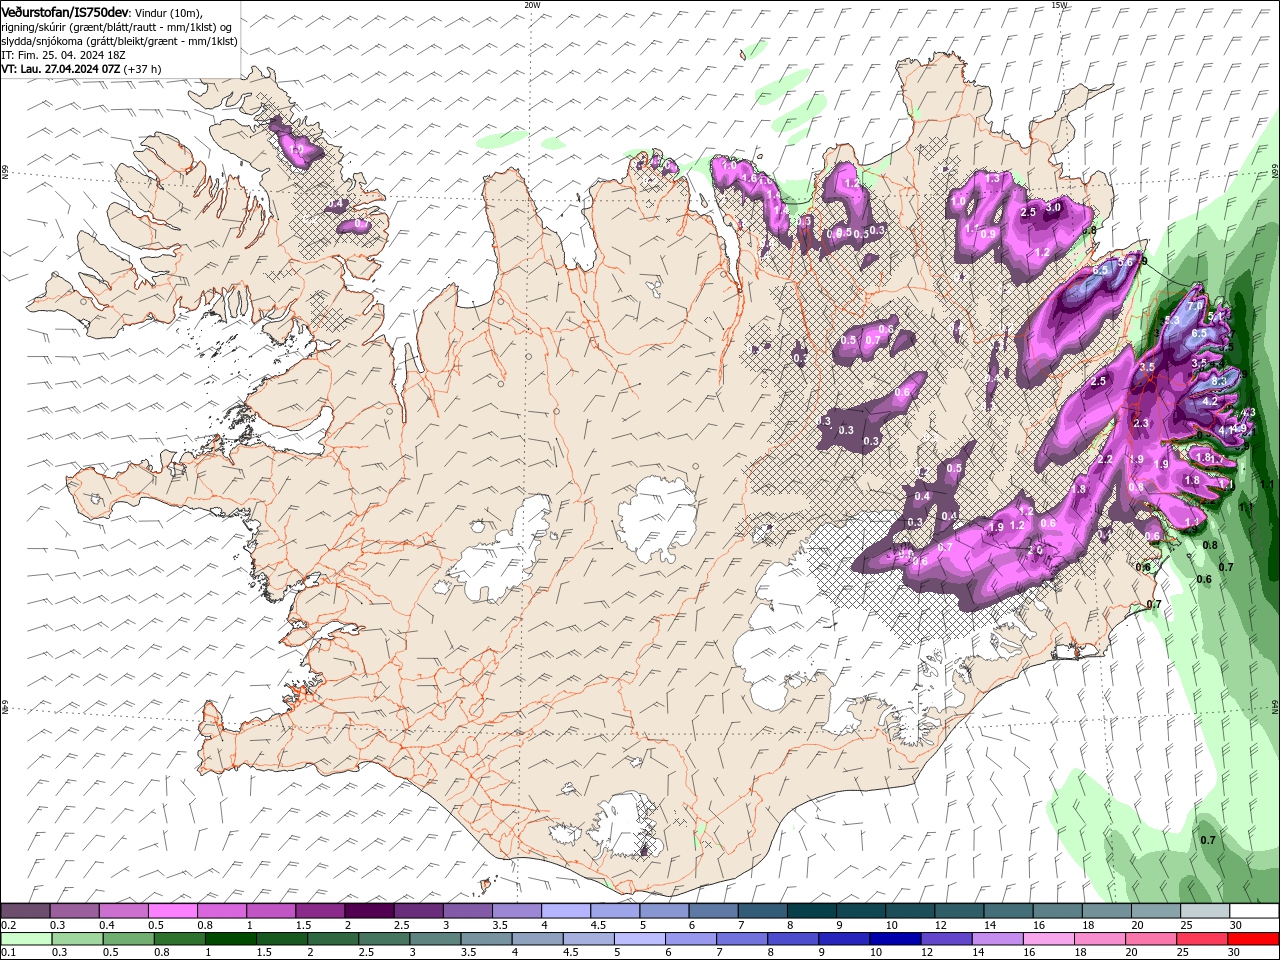Select the rain legend swatch labeled 4.5
Screen dimensions: 1280x960
point(589,939)
